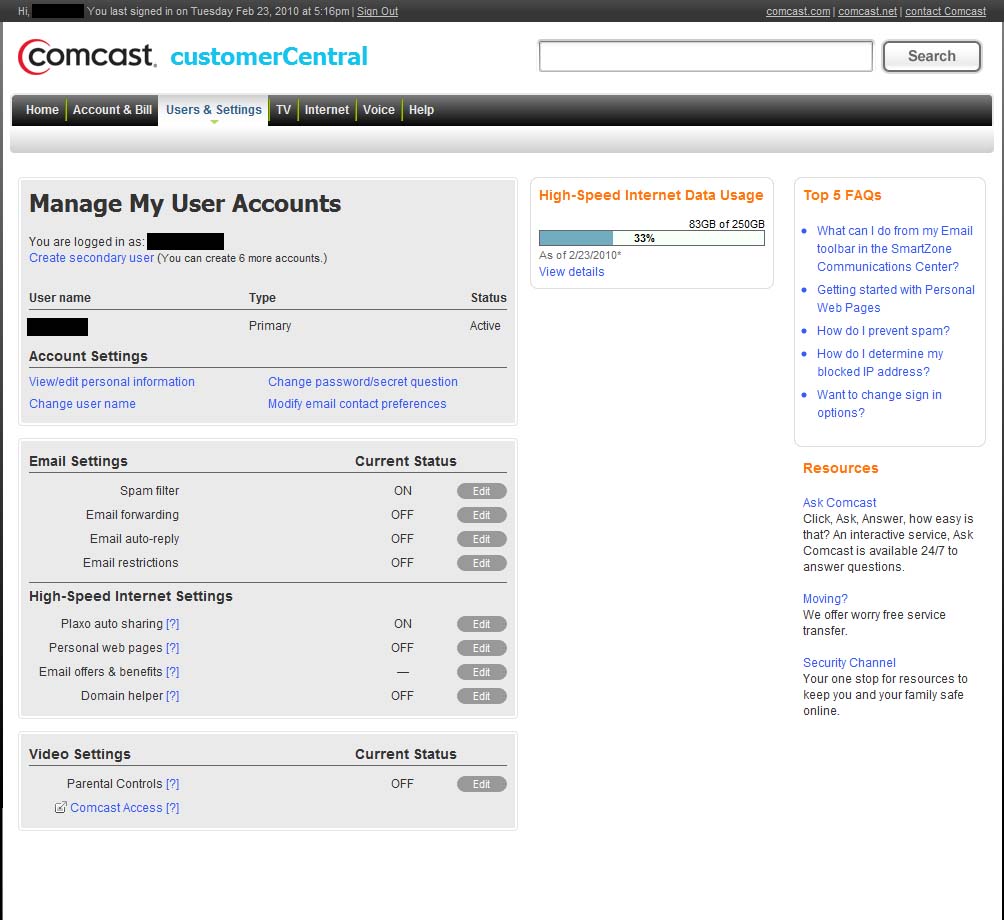Click help icon next to Domain helper
Viewport: 1004px width, 920px height.
coord(173,696)
